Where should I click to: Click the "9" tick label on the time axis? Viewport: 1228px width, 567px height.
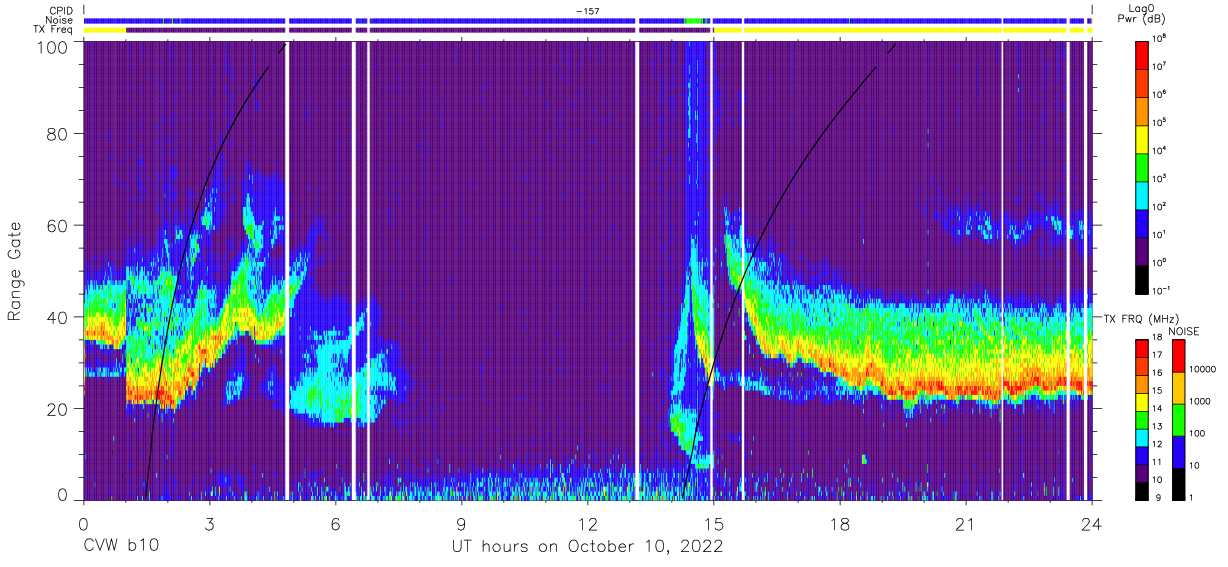461,523
